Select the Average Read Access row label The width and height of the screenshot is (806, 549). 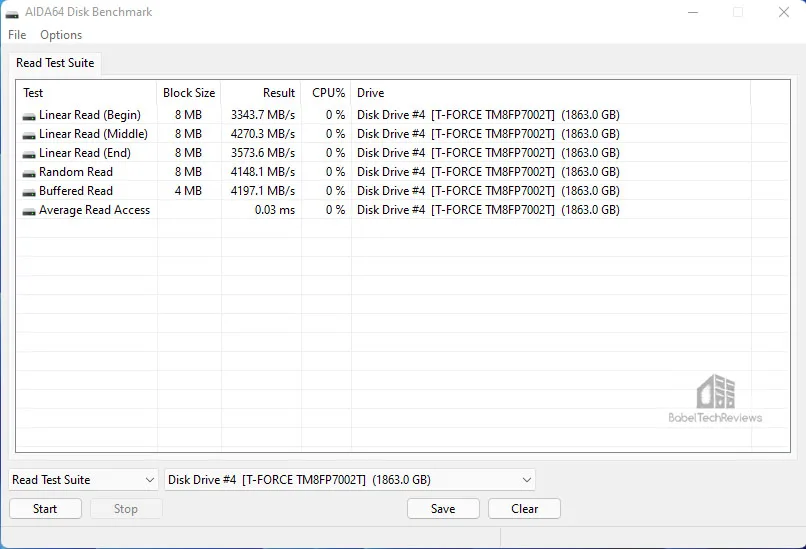point(95,210)
